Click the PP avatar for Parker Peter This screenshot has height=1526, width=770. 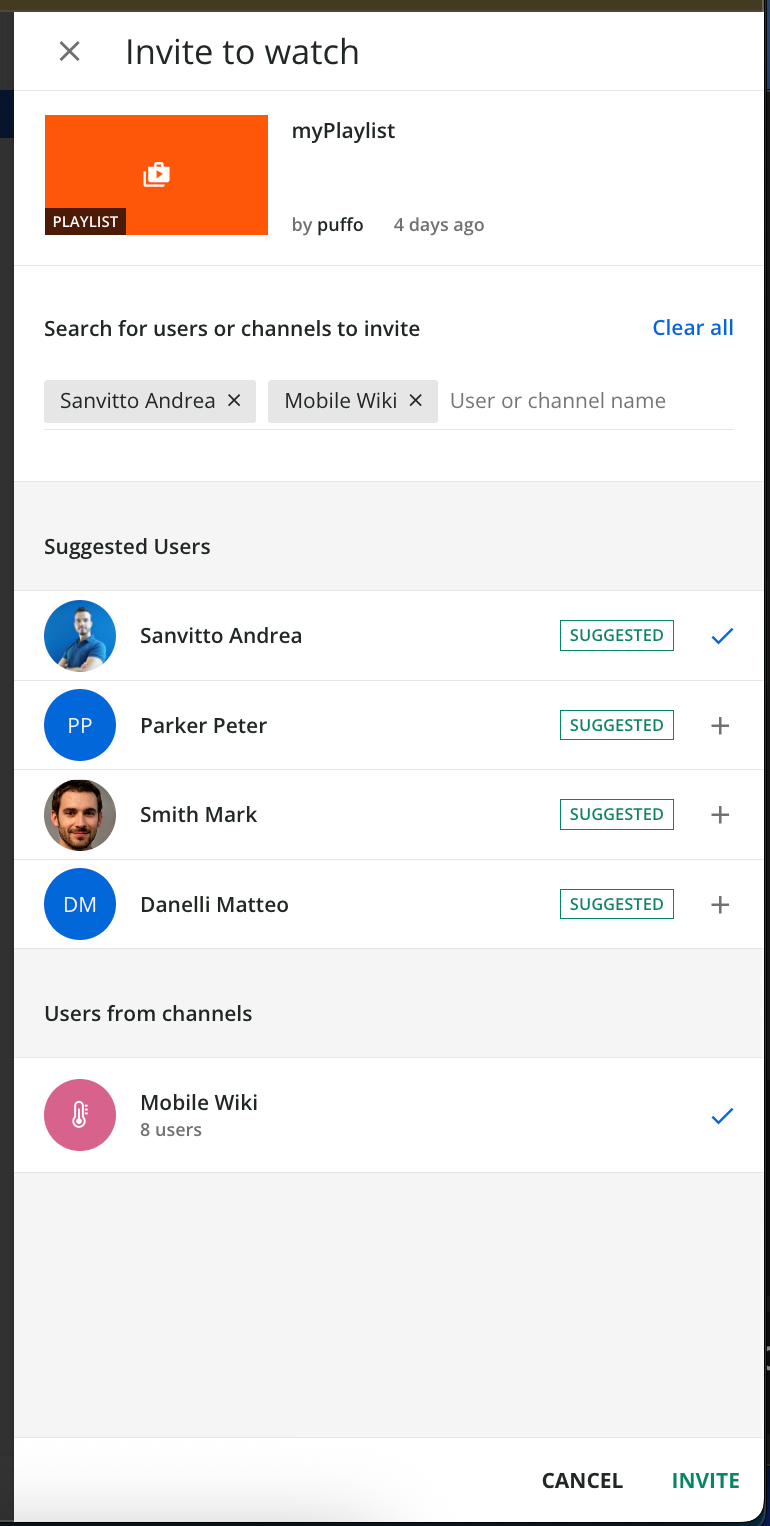[x=80, y=726]
